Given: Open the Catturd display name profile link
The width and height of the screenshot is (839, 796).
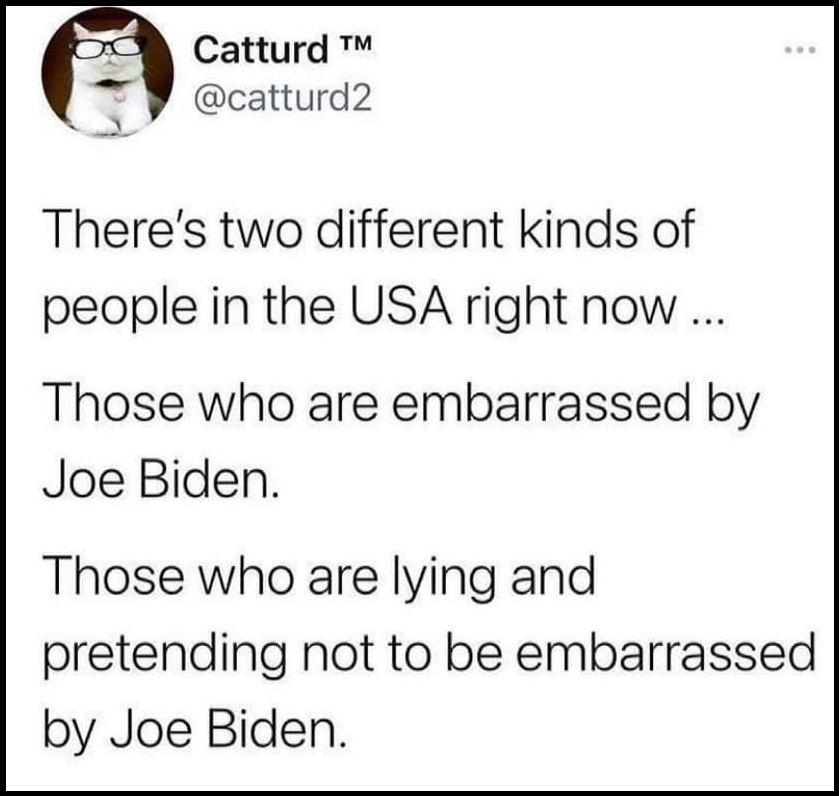Looking at the screenshot, I should click(x=261, y=49).
